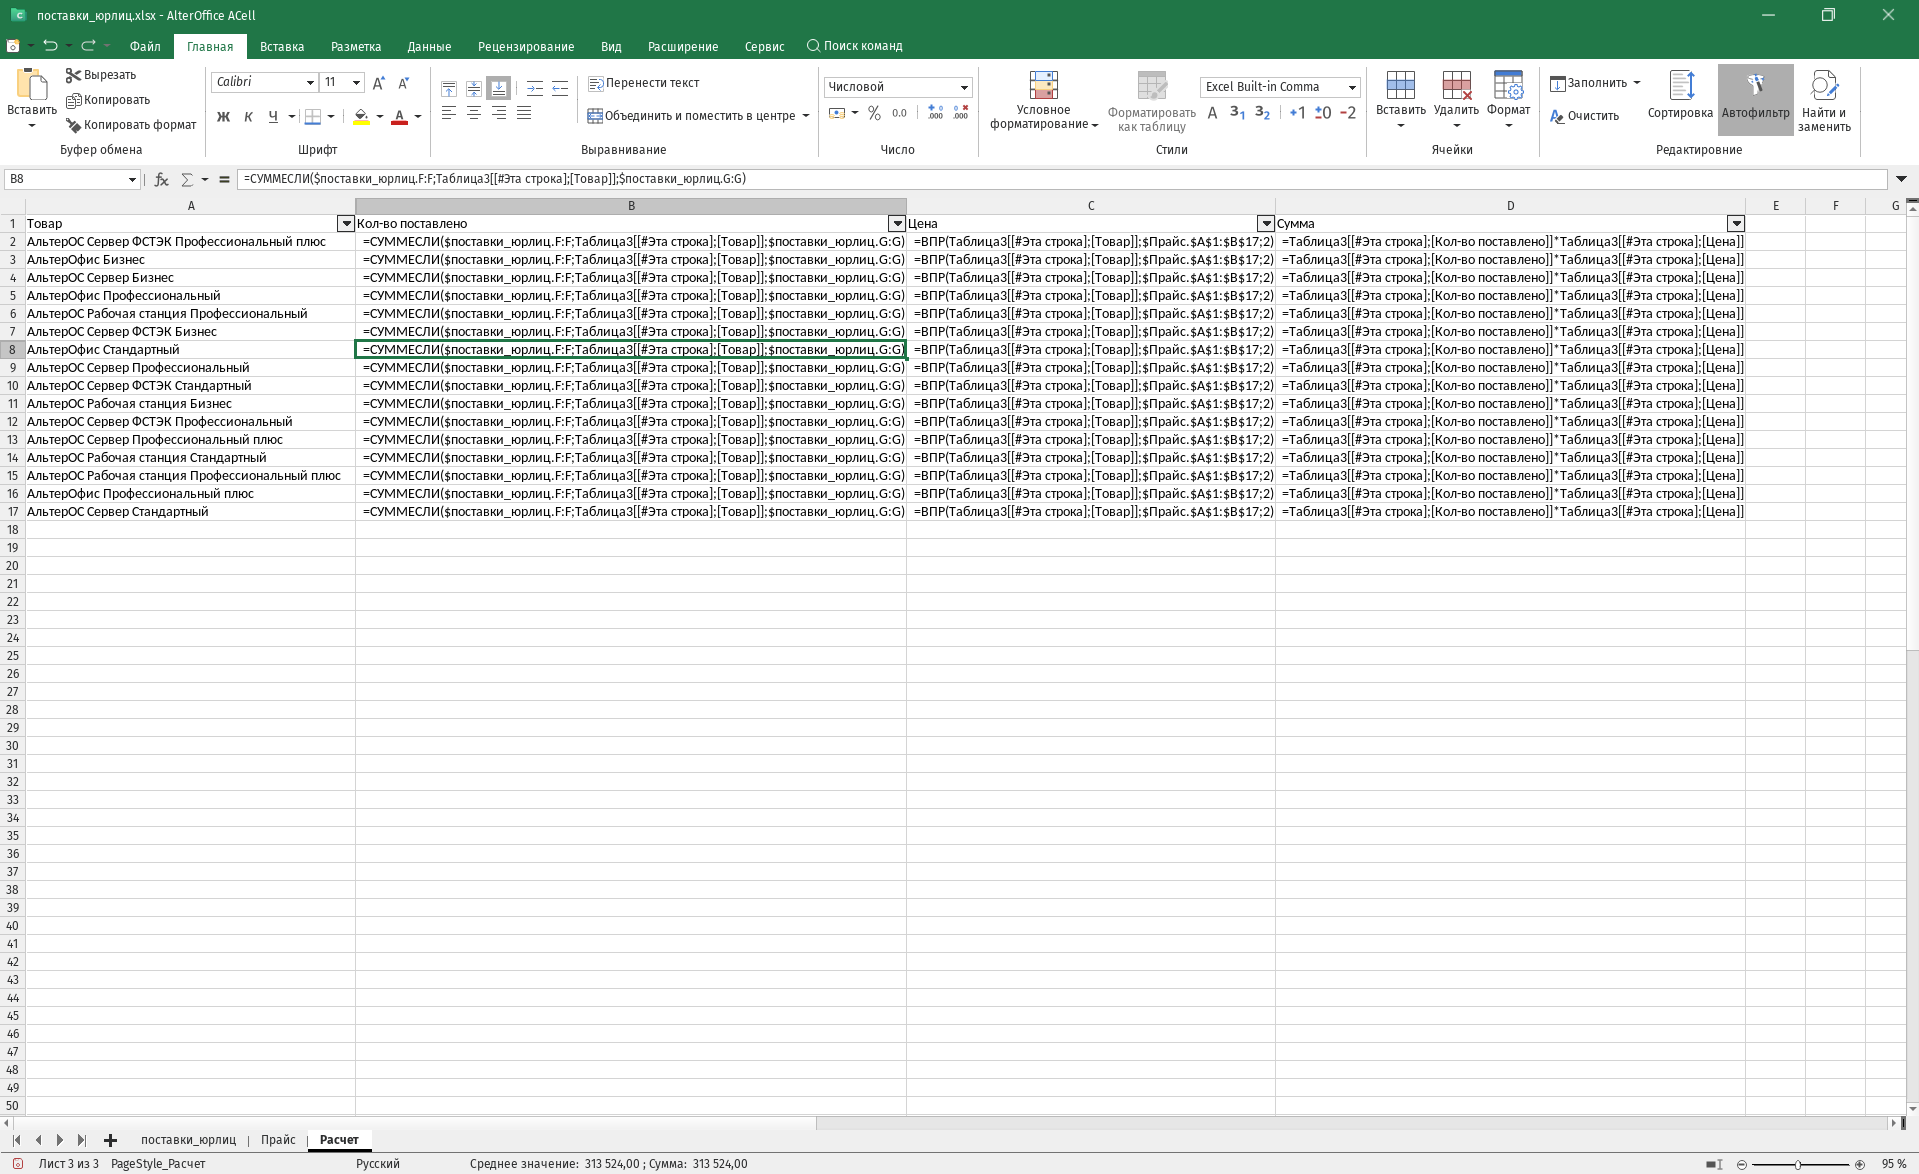Click Copy (Копировать) button
This screenshot has height=1174, width=1919.
pyautogui.click(x=108, y=100)
